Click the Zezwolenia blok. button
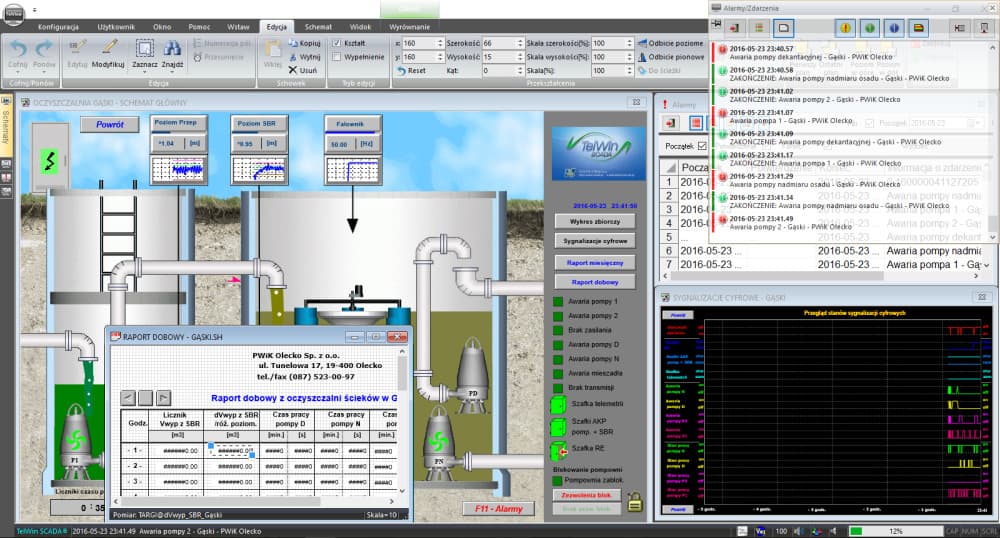 [x=586, y=495]
